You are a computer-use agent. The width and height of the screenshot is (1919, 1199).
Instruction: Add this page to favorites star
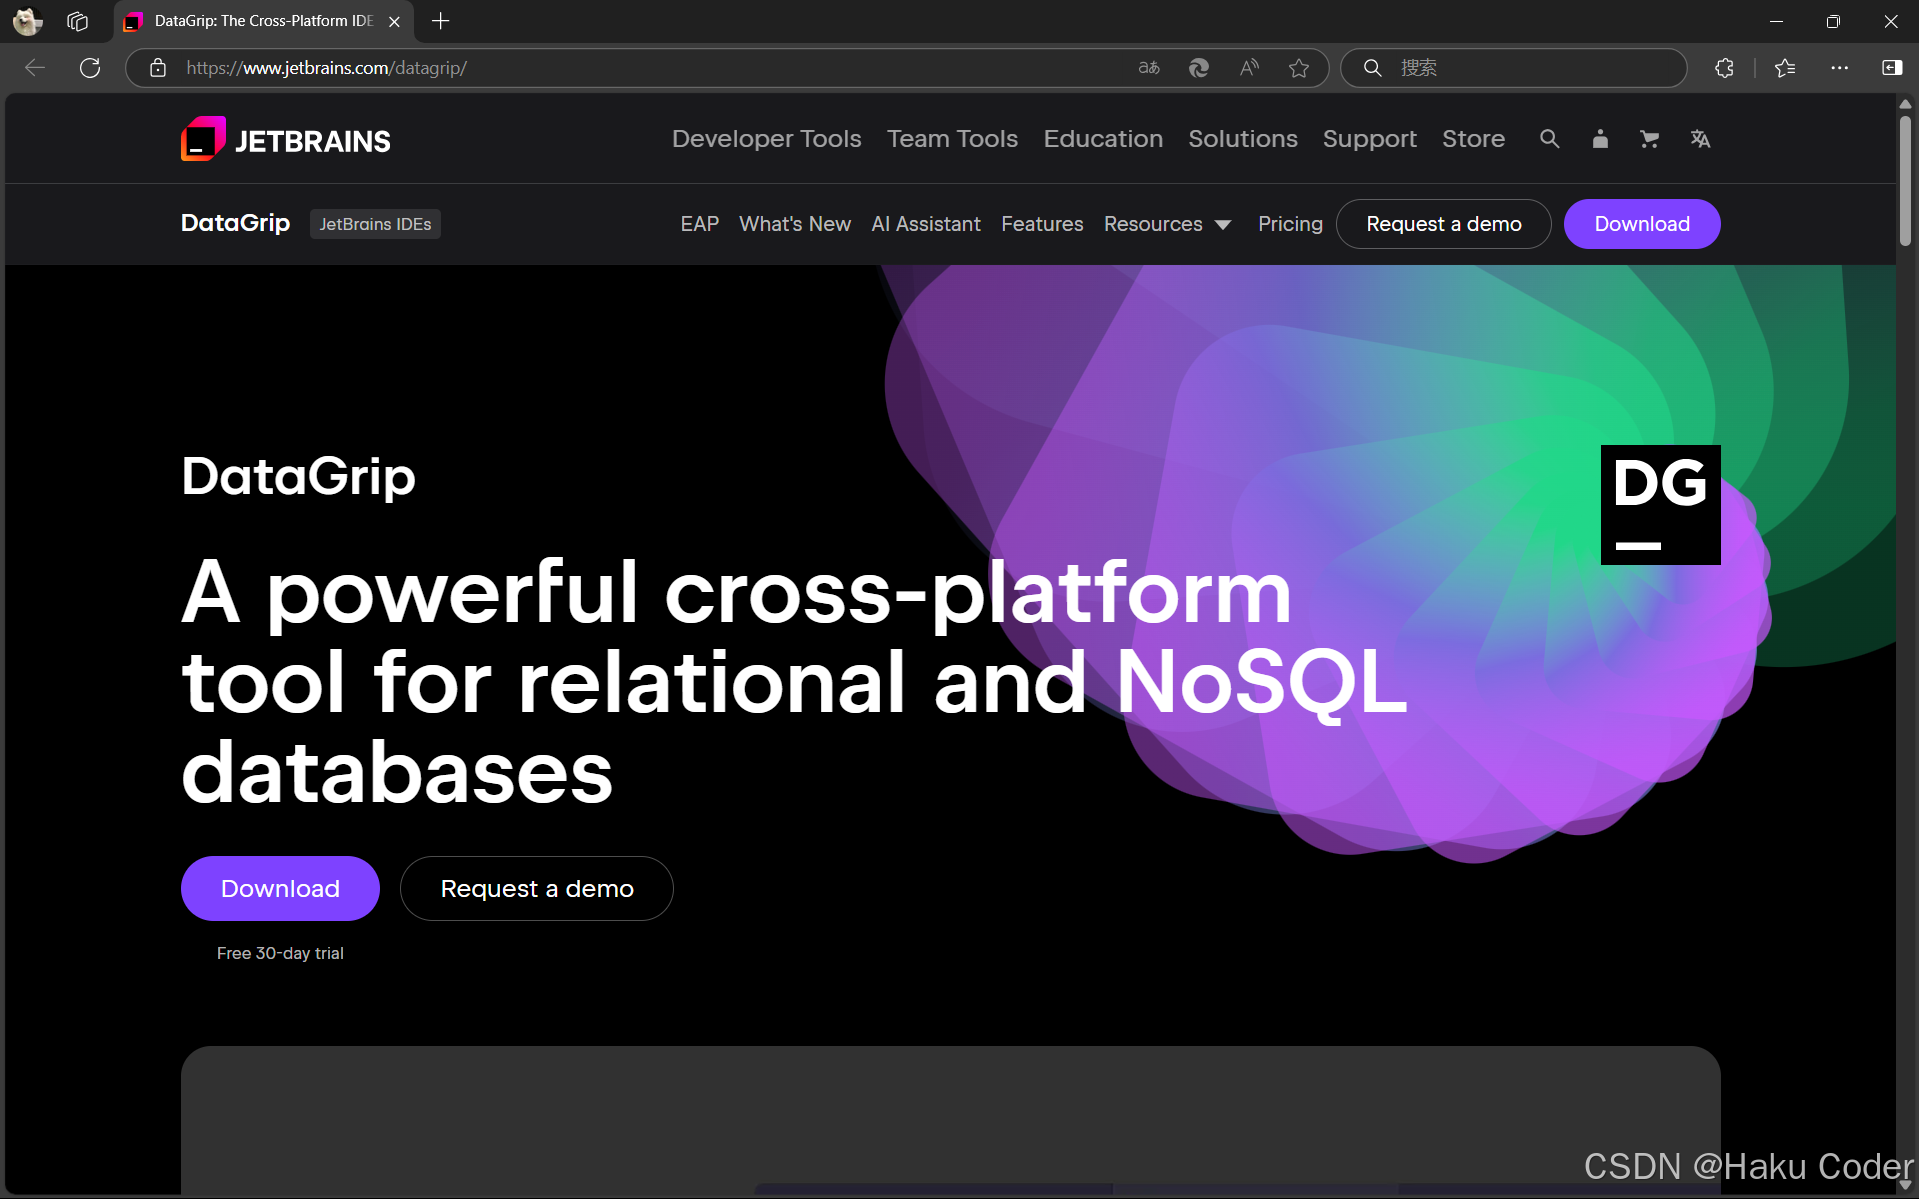click(x=1299, y=68)
